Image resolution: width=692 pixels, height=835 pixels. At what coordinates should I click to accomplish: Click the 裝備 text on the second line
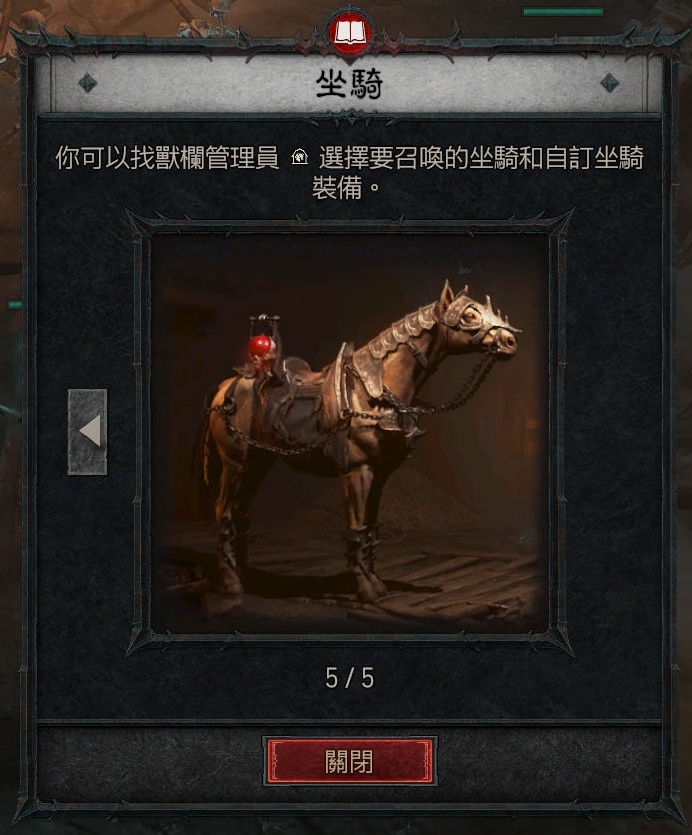click(x=337, y=187)
